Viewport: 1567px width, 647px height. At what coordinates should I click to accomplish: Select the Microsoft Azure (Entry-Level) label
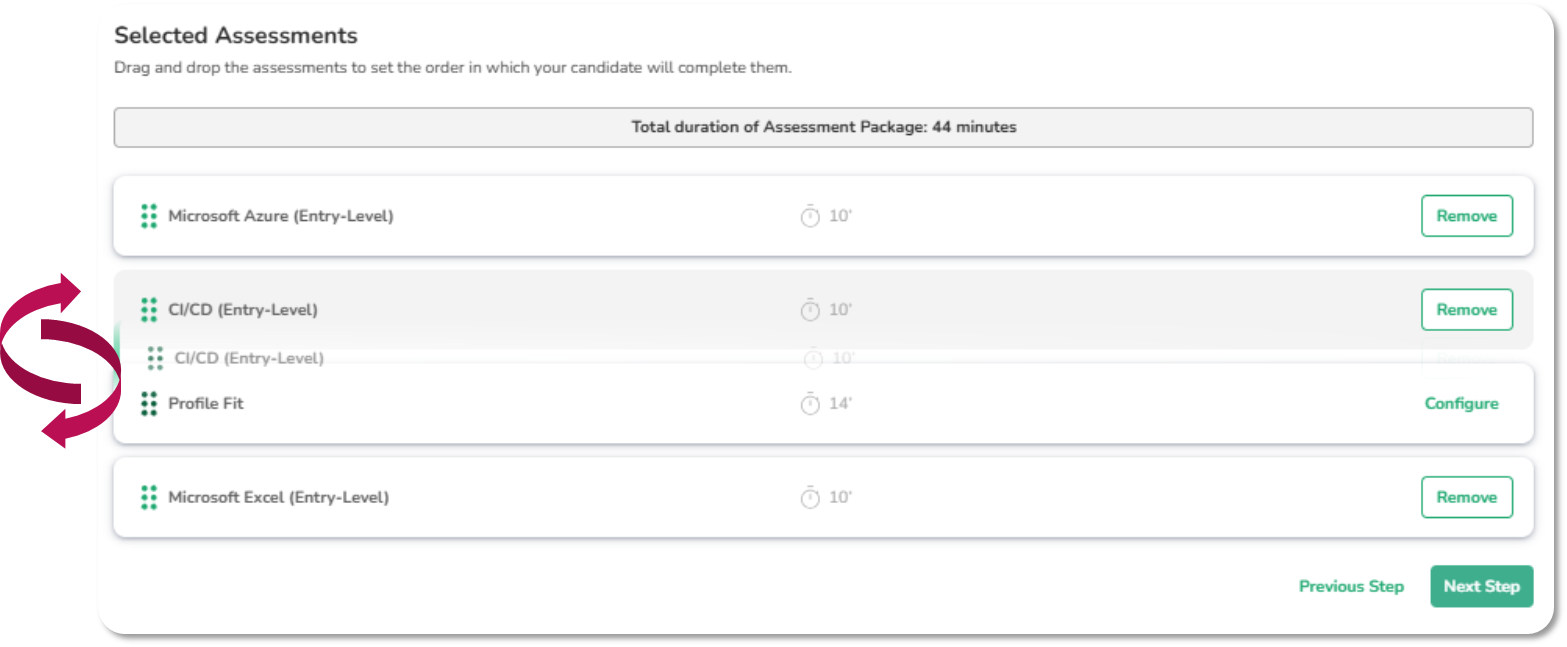pyautogui.click(x=281, y=216)
